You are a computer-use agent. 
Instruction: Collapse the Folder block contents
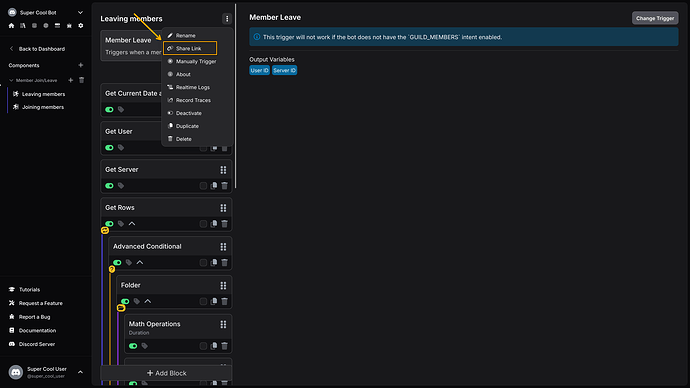coord(148,301)
